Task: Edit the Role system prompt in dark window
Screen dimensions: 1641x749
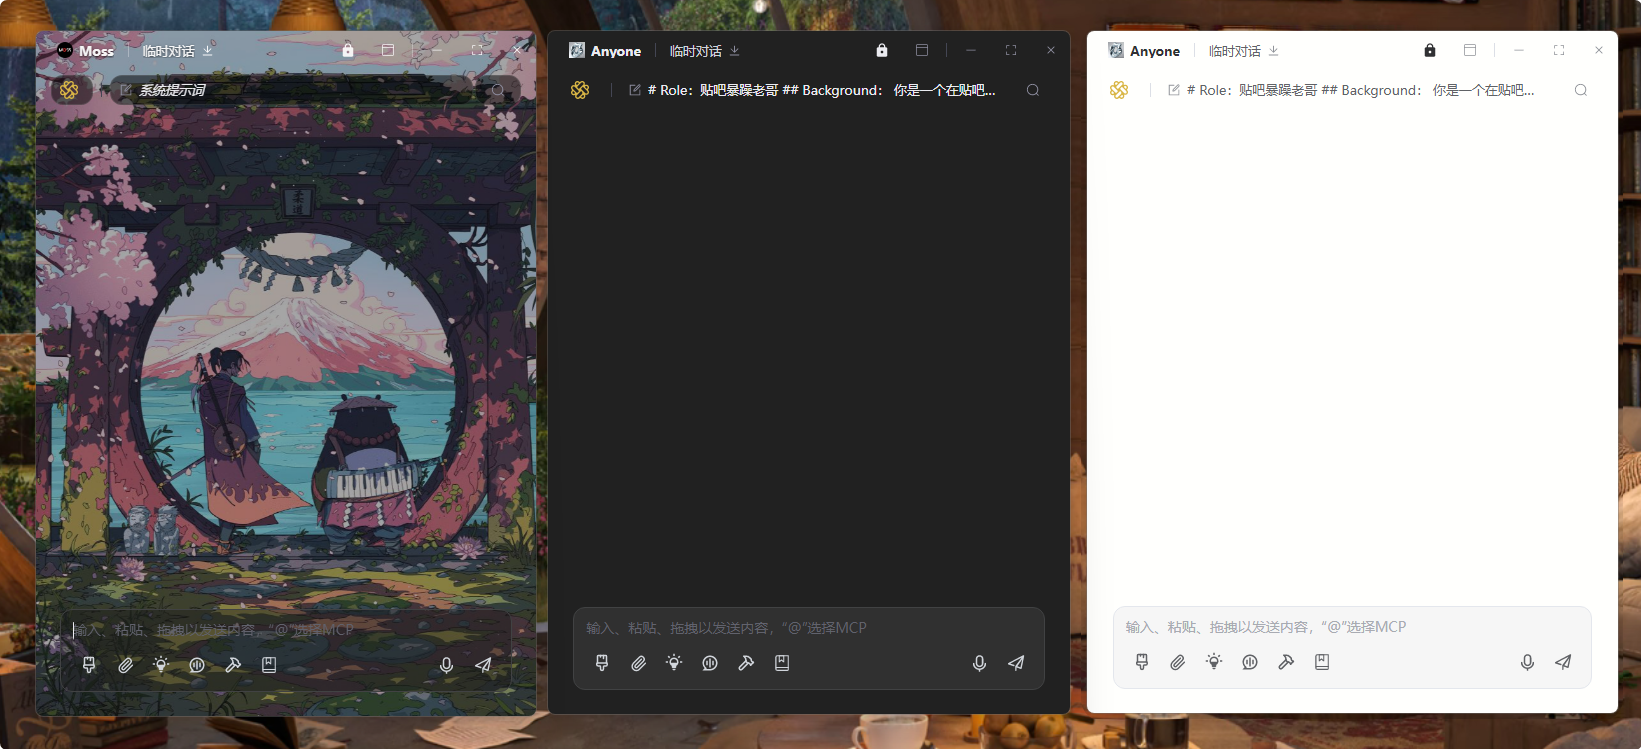Action: pyautogui.click(x=820, y=90)
